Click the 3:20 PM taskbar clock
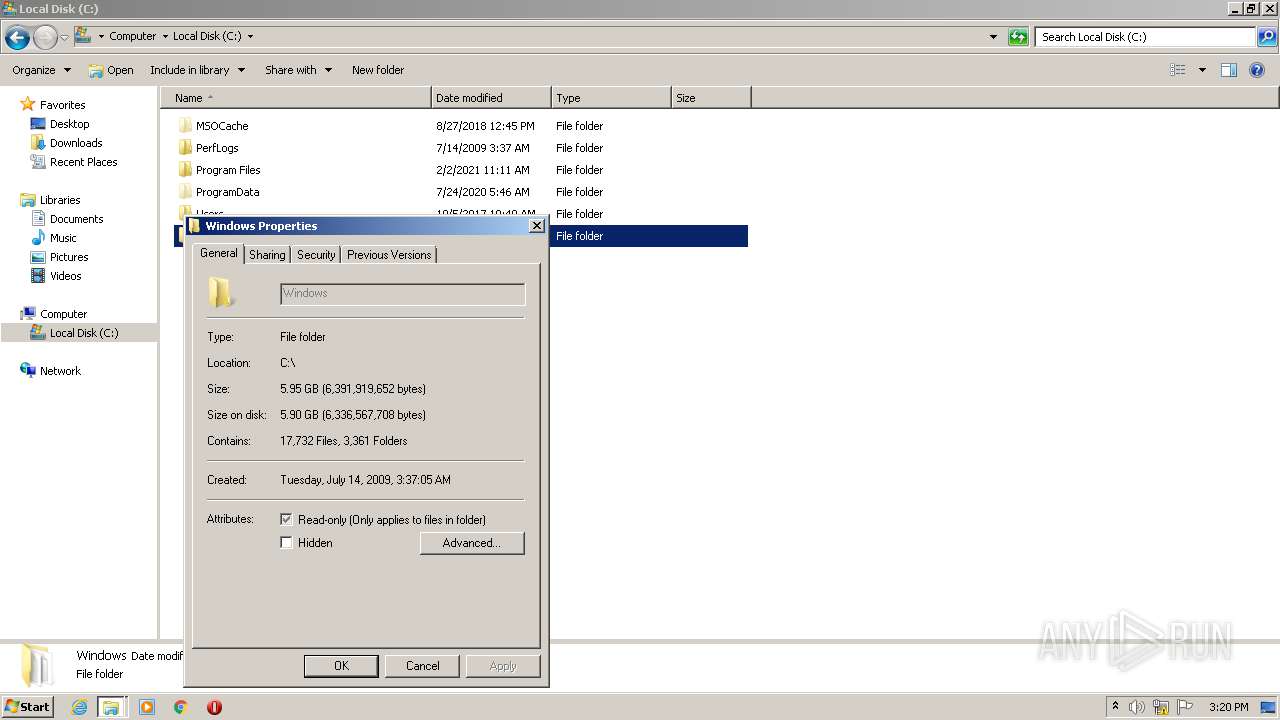 click(x=1228, y=707)
